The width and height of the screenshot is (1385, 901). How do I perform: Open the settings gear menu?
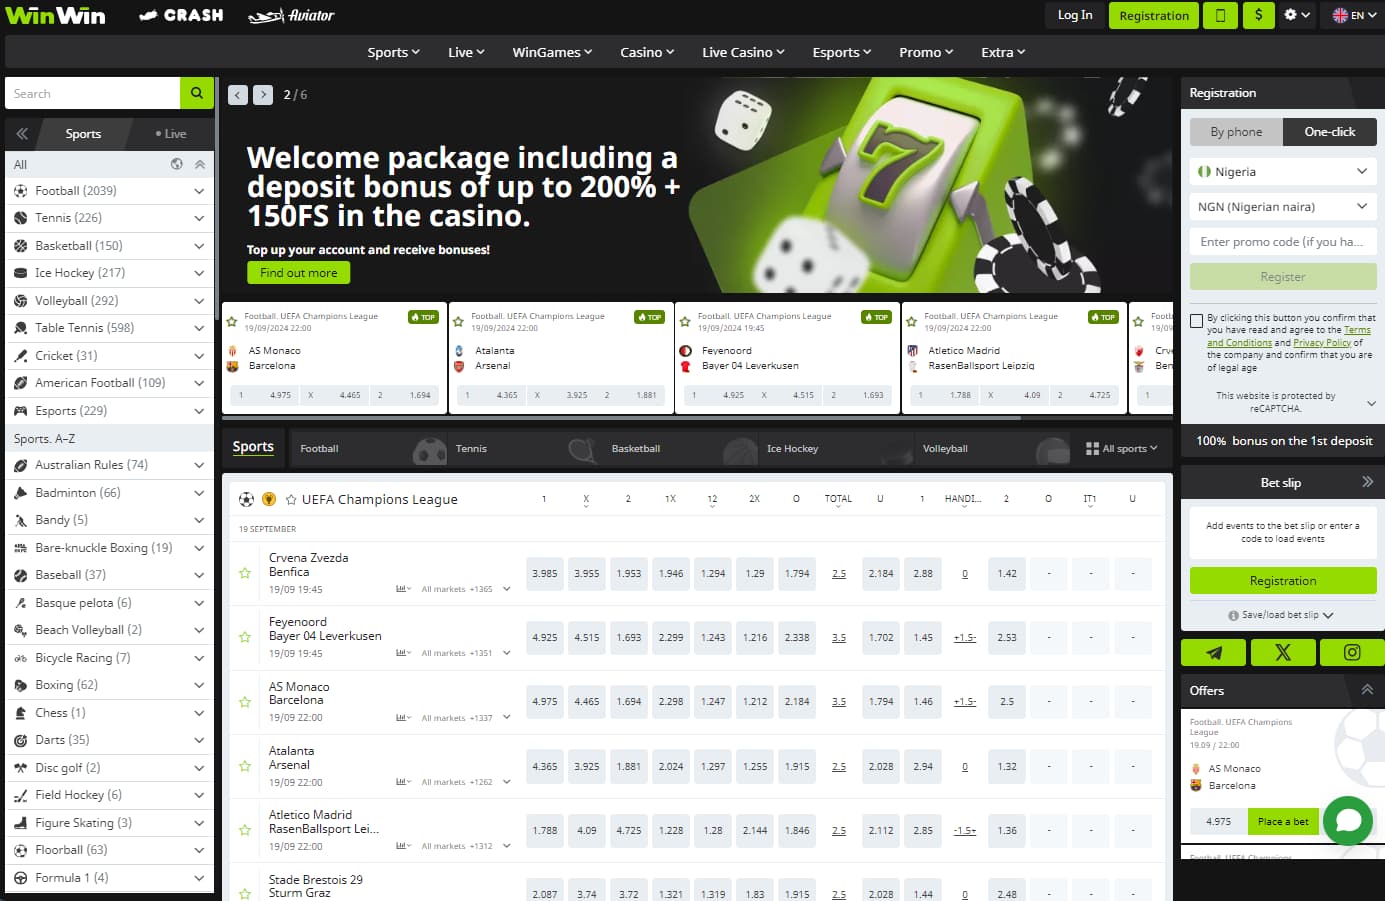coord(1297,15)
